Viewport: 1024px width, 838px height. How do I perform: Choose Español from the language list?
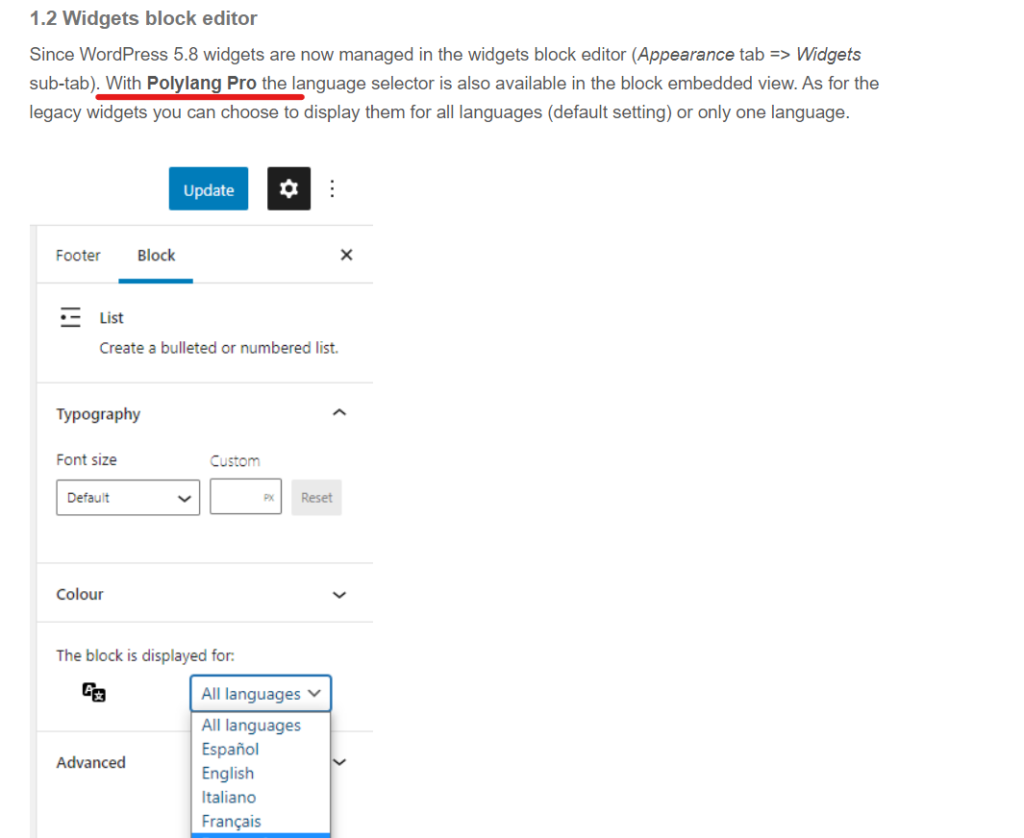[230, 749]
